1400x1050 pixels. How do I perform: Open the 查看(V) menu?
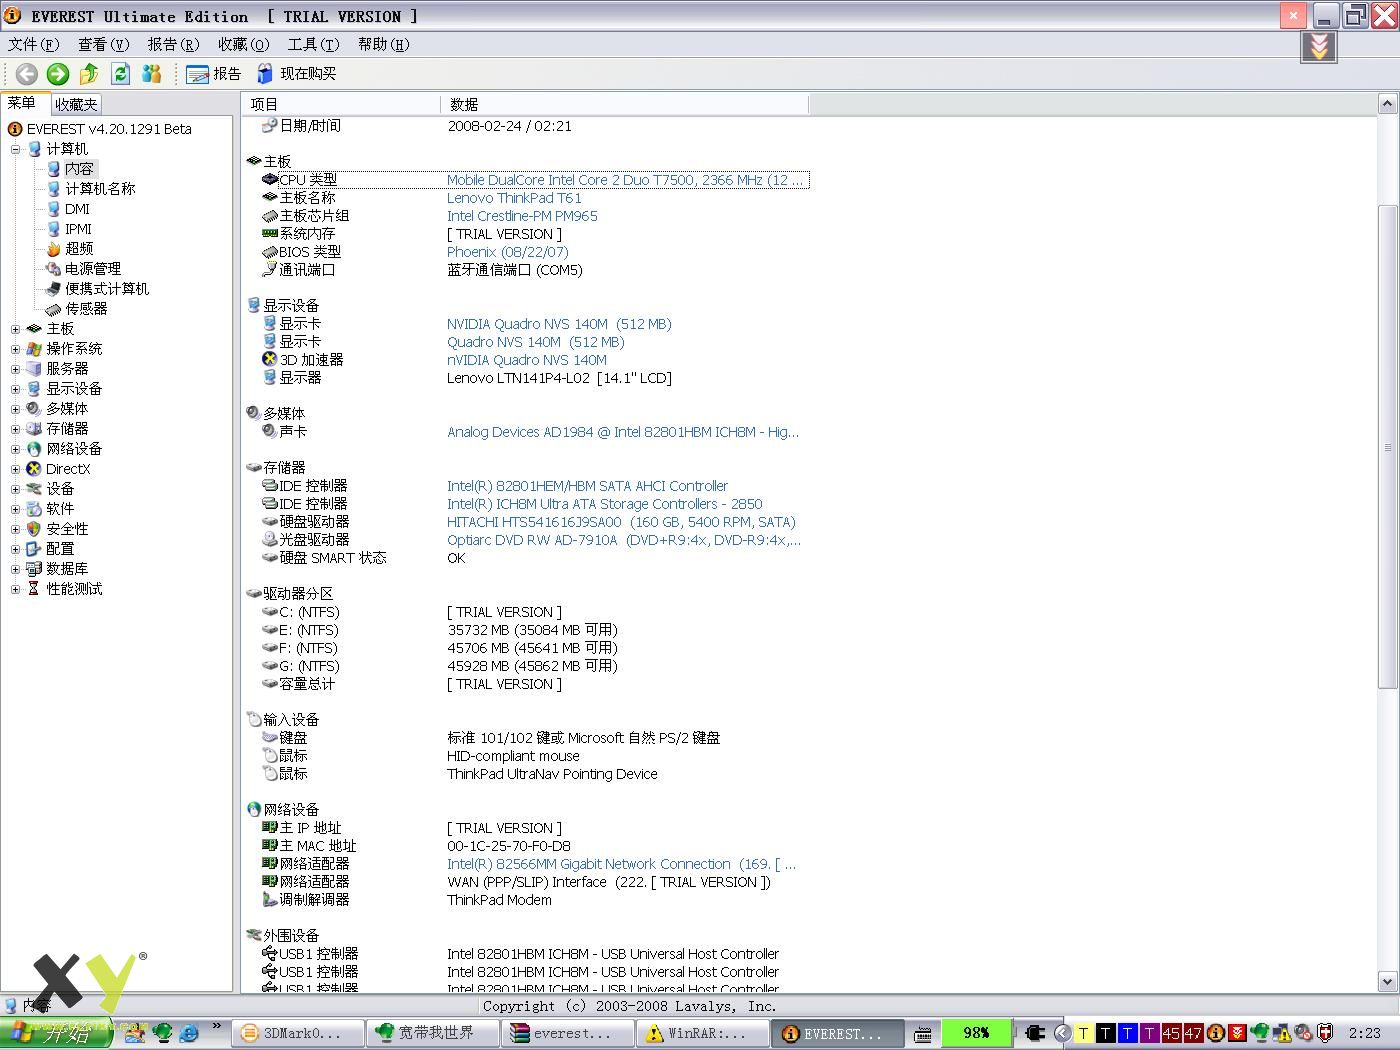coord(103,44)
